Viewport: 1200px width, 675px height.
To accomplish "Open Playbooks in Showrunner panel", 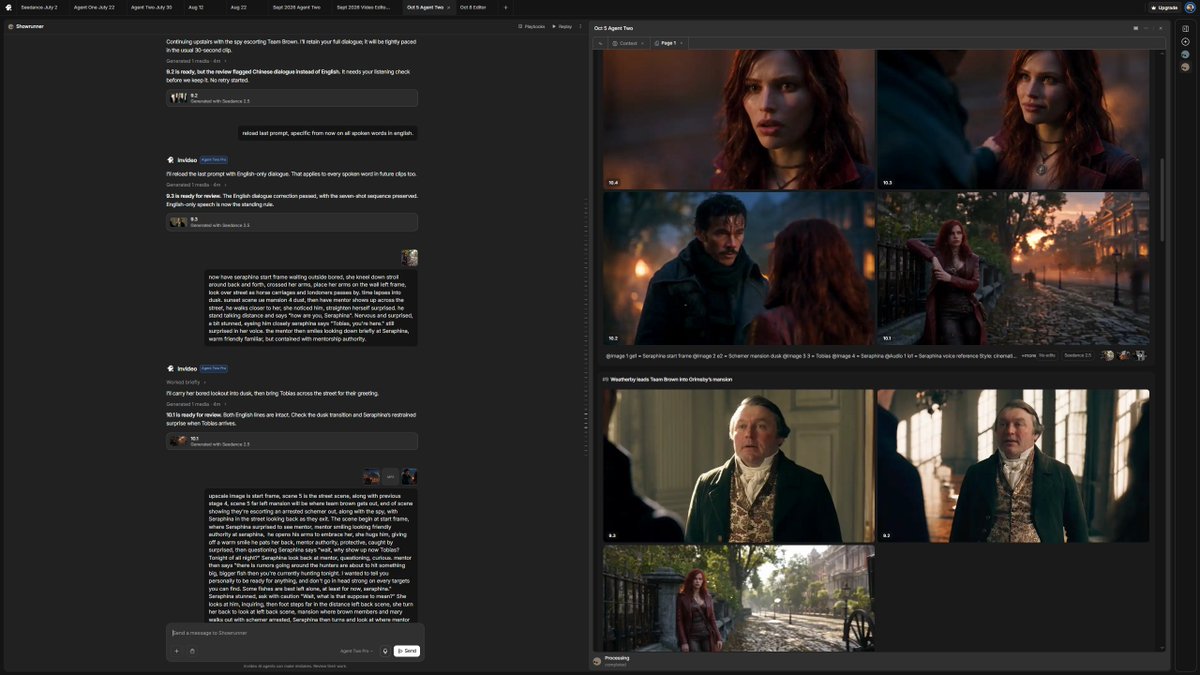I will coord(531,26).
